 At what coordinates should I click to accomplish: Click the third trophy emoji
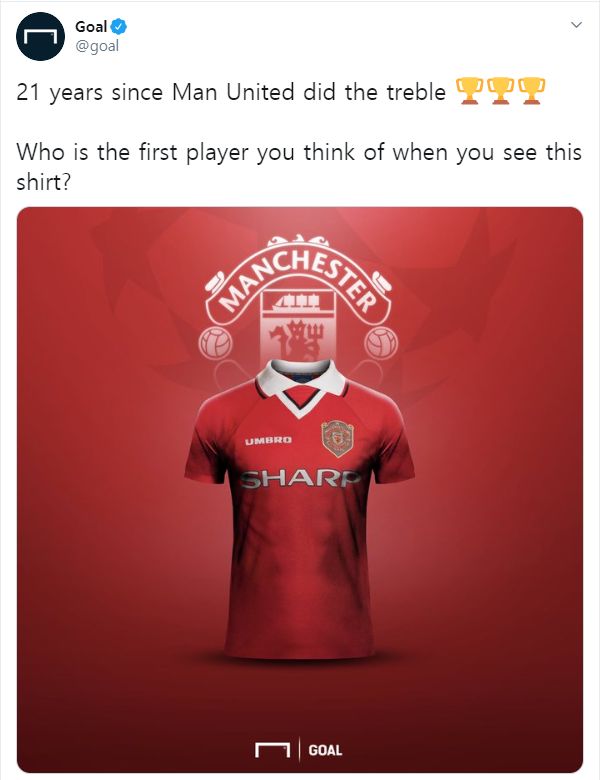pyautogui.click(x=532, y=91)
